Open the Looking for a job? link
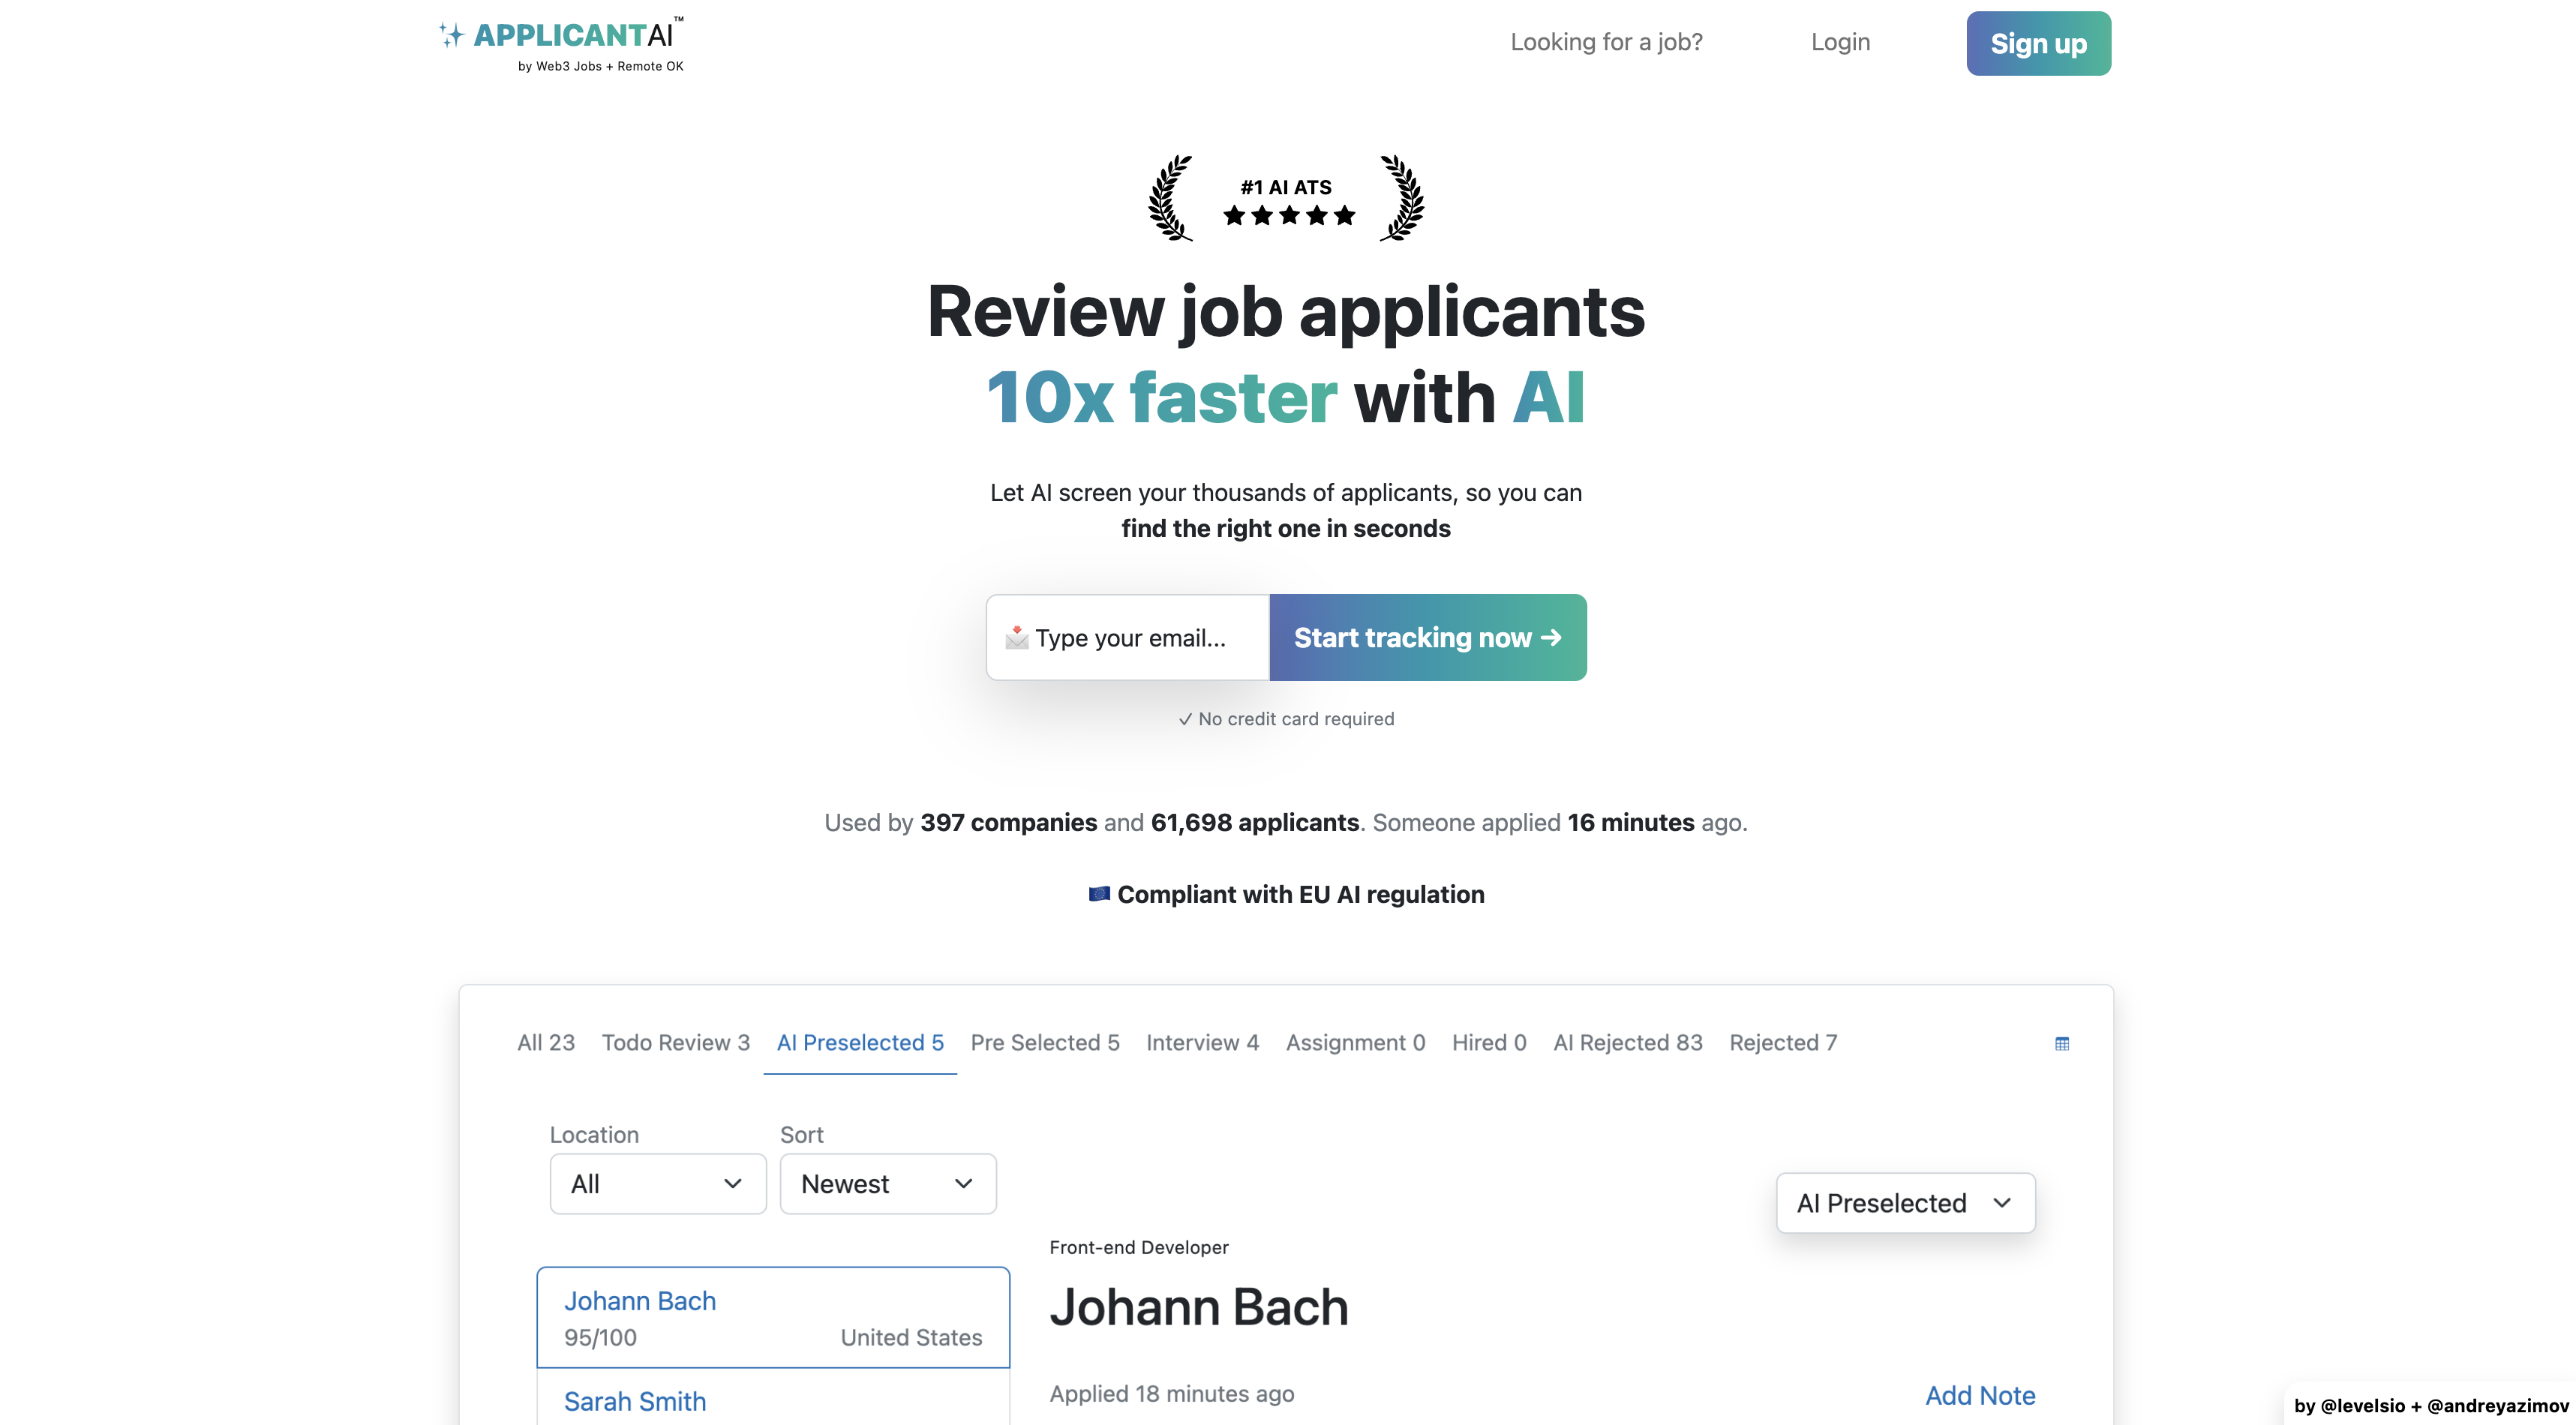This screenshot has width=2576, height=1425. tap(1606, 42)
